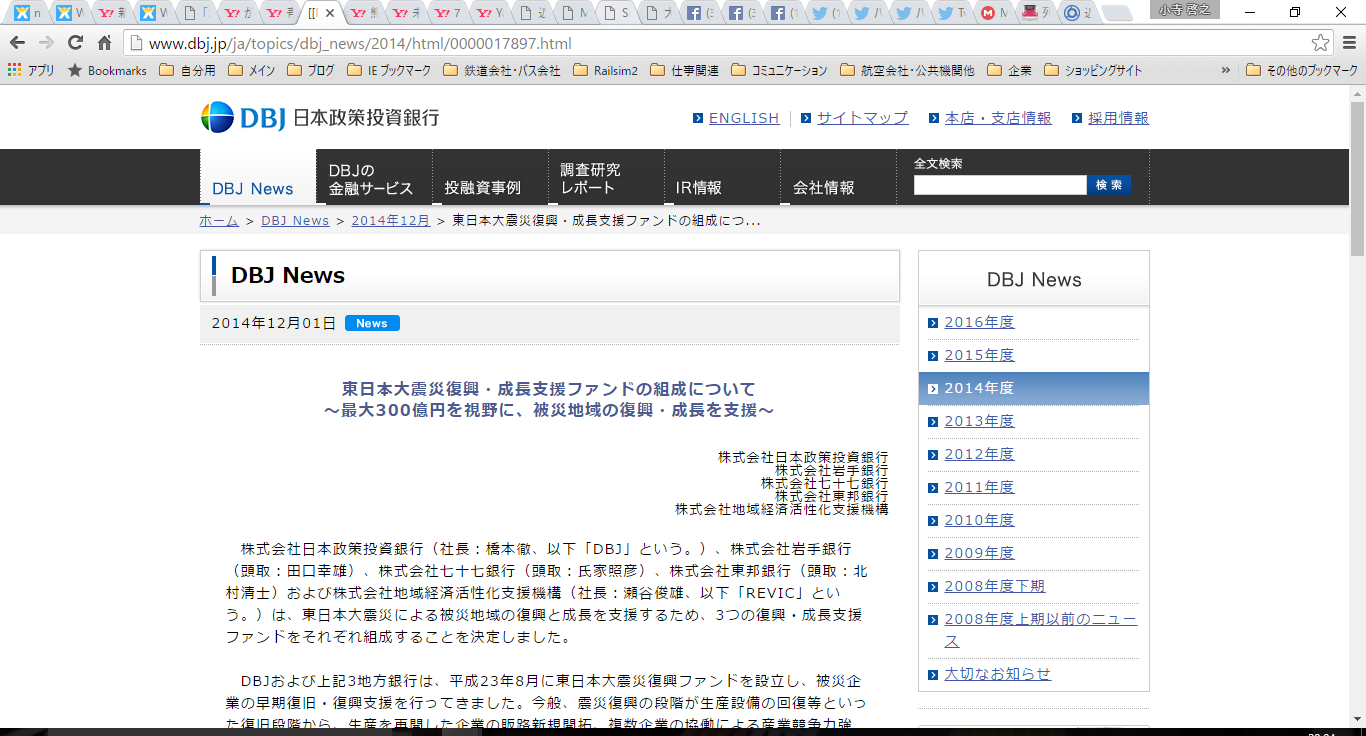1366x736 pixels.
Task: Open 2008年度上期以前のニュース sidebar link
Action: tap(1041, 630)
